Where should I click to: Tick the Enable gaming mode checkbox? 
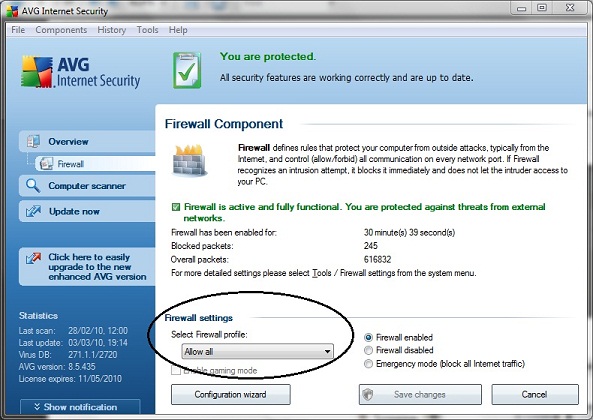point(176,370)
